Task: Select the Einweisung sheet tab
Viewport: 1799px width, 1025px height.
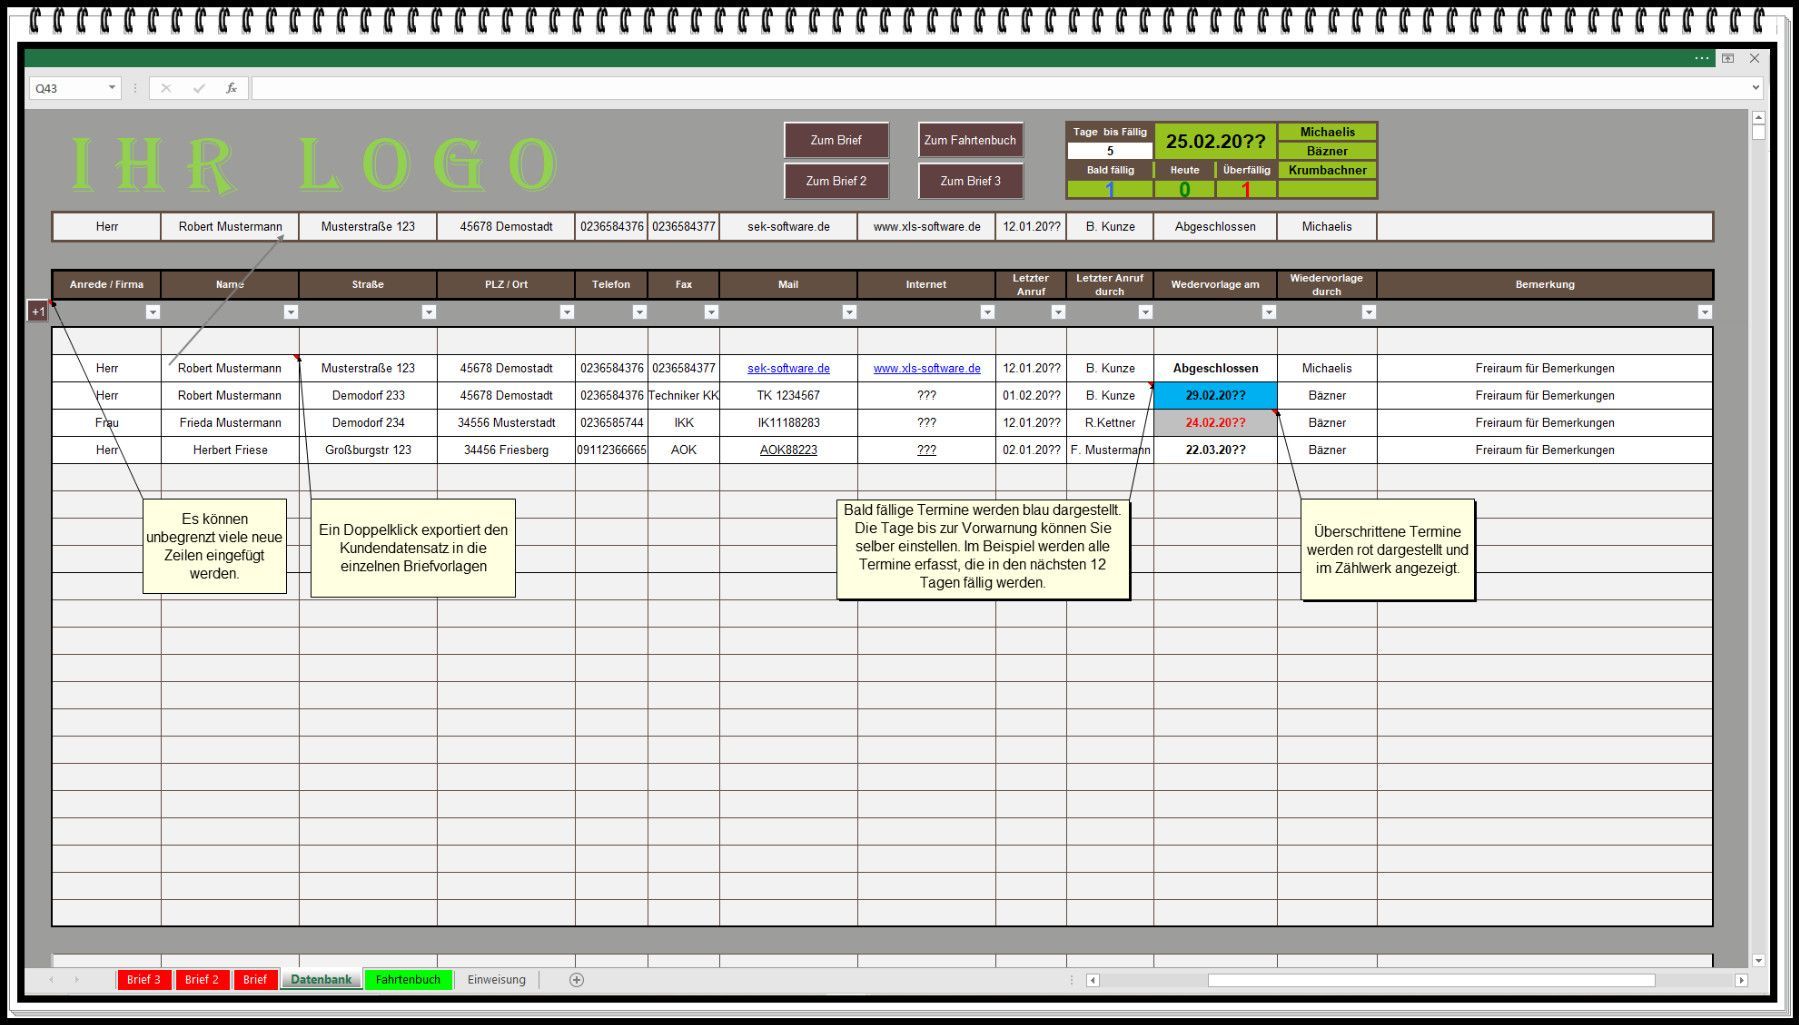Action: click(x=496, y=980)
